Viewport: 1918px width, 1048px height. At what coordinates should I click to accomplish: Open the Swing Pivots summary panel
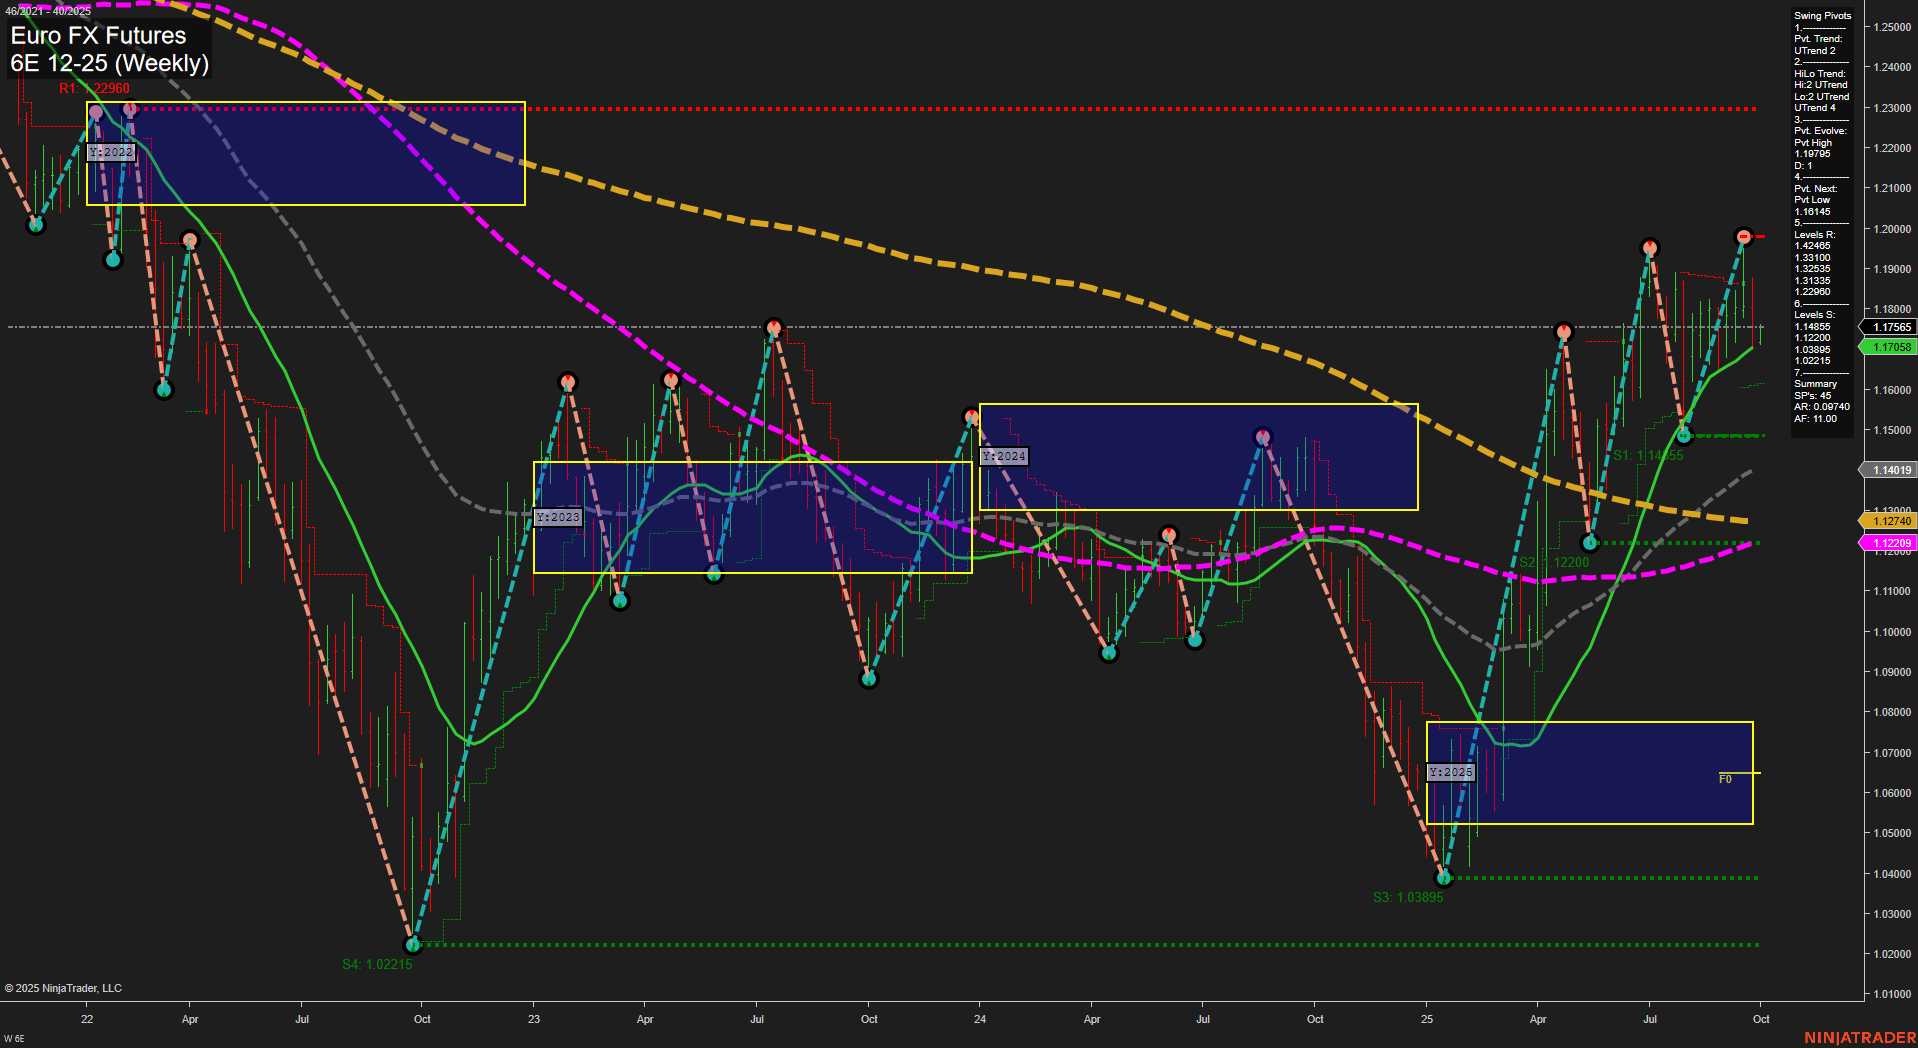point(1822,15)
